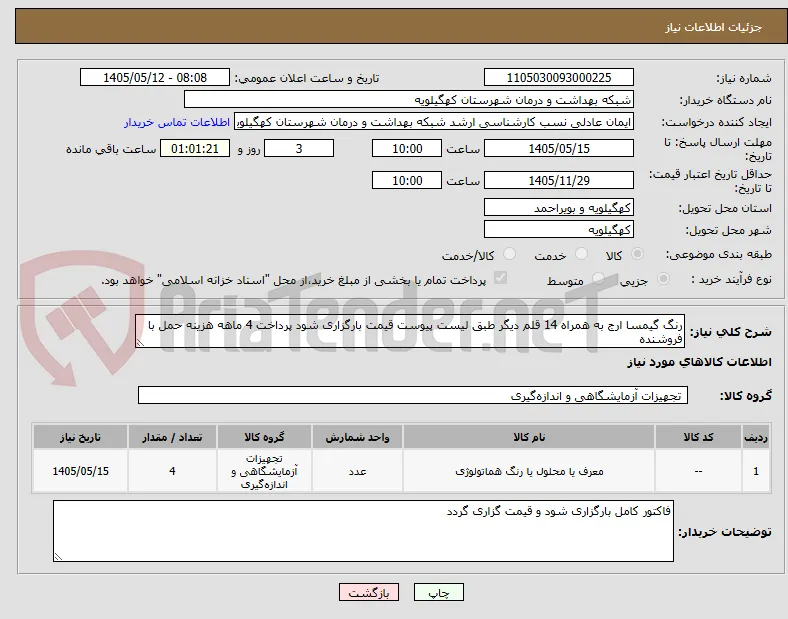This screenshot has width=788, height=619.
Task: Click the unit cell عدد
Action: [x=357, y=471]
